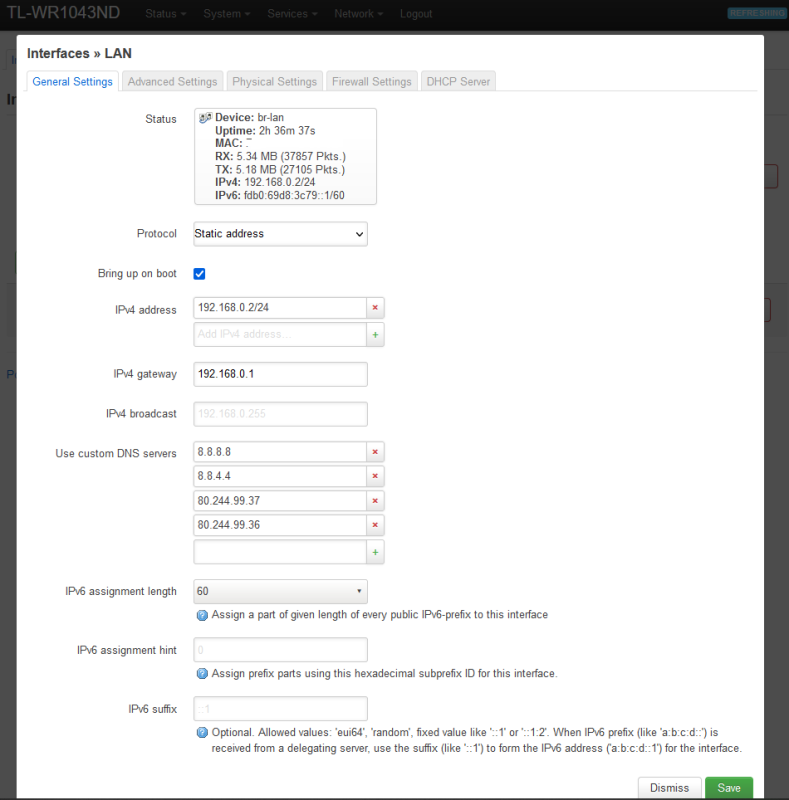The height and width of the screenshot is (800, 789).
Task: Click the REFRESHING indicator badge
Action: (757, 13)
